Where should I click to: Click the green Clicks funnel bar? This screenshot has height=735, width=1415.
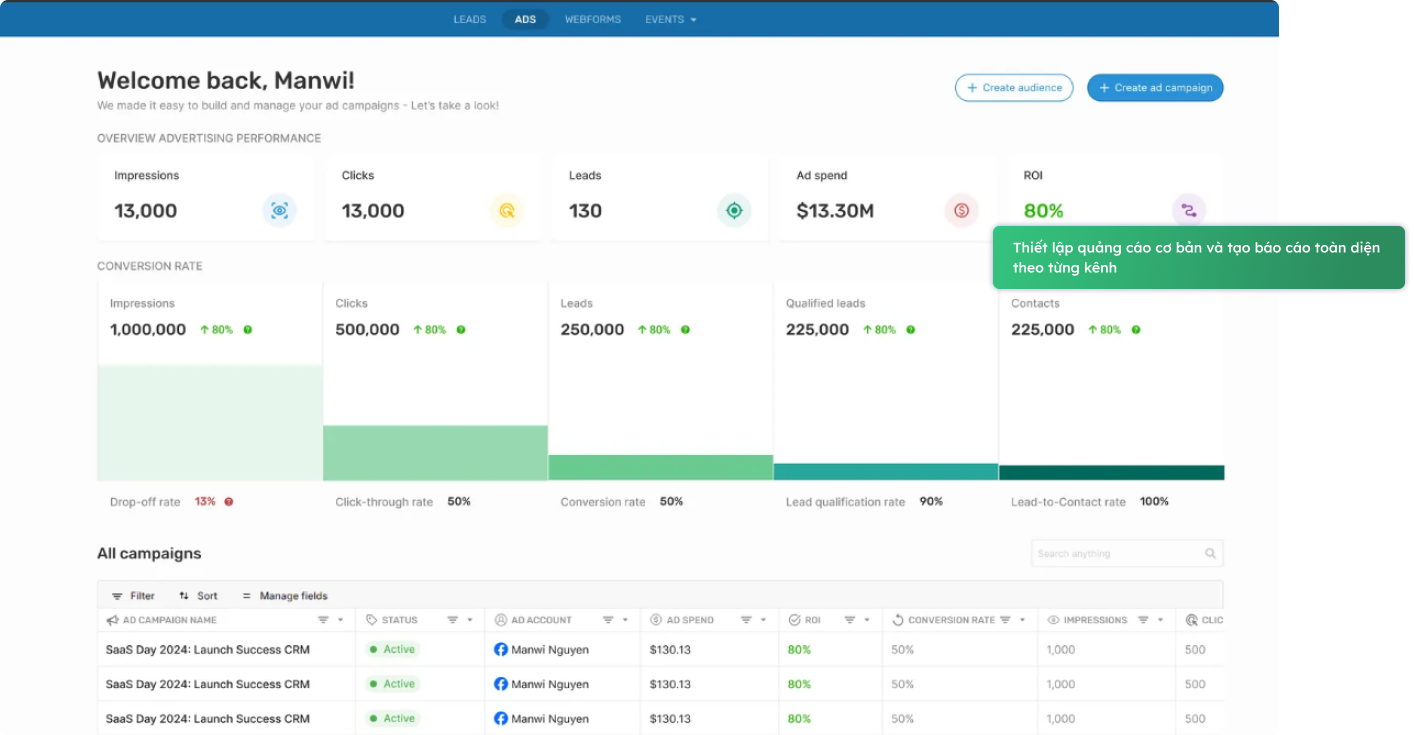(x=435, y=453)
